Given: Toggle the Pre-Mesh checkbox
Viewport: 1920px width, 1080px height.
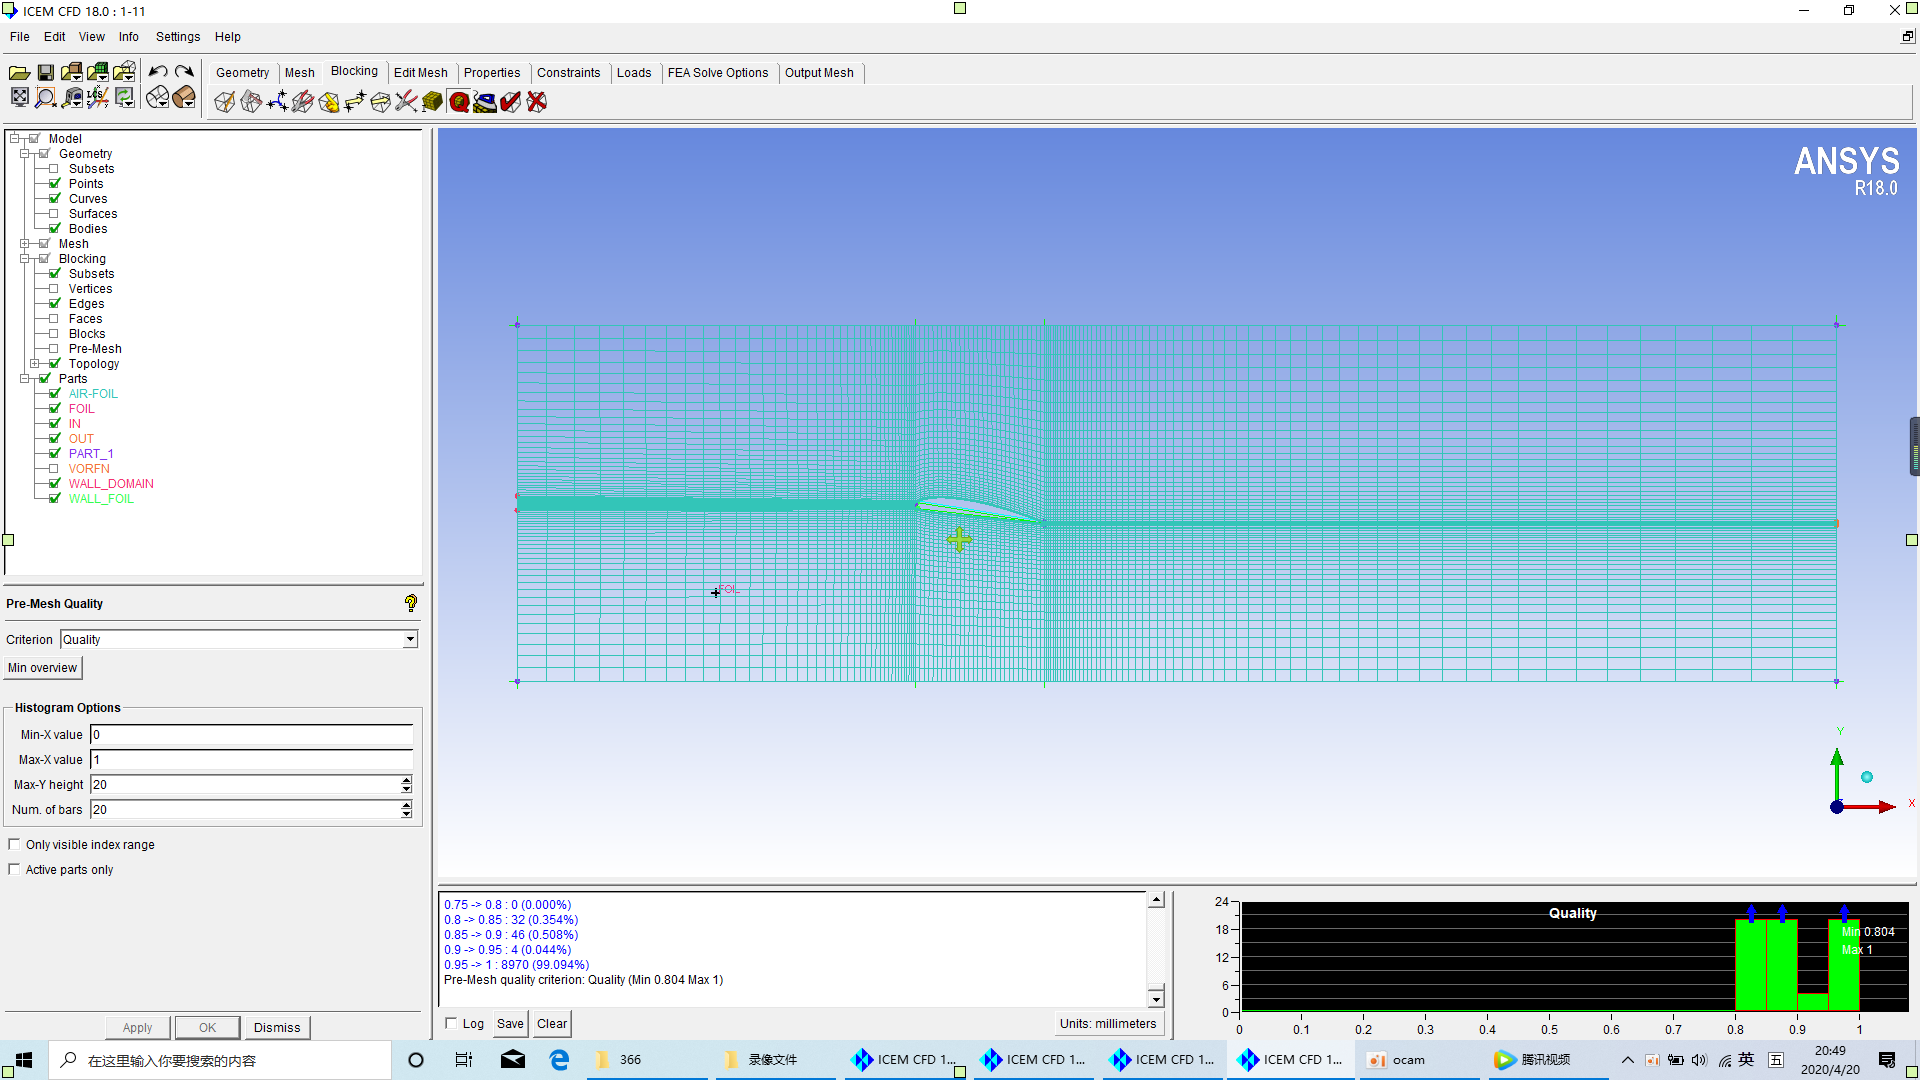Looking at the screenshot, I should (55, 349).
